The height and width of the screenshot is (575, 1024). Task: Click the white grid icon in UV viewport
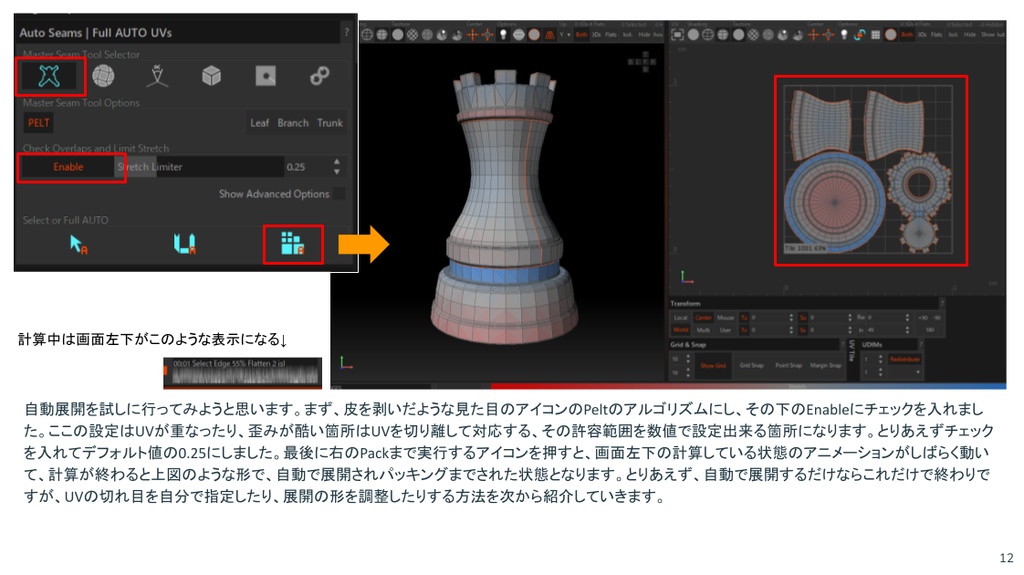875,35
